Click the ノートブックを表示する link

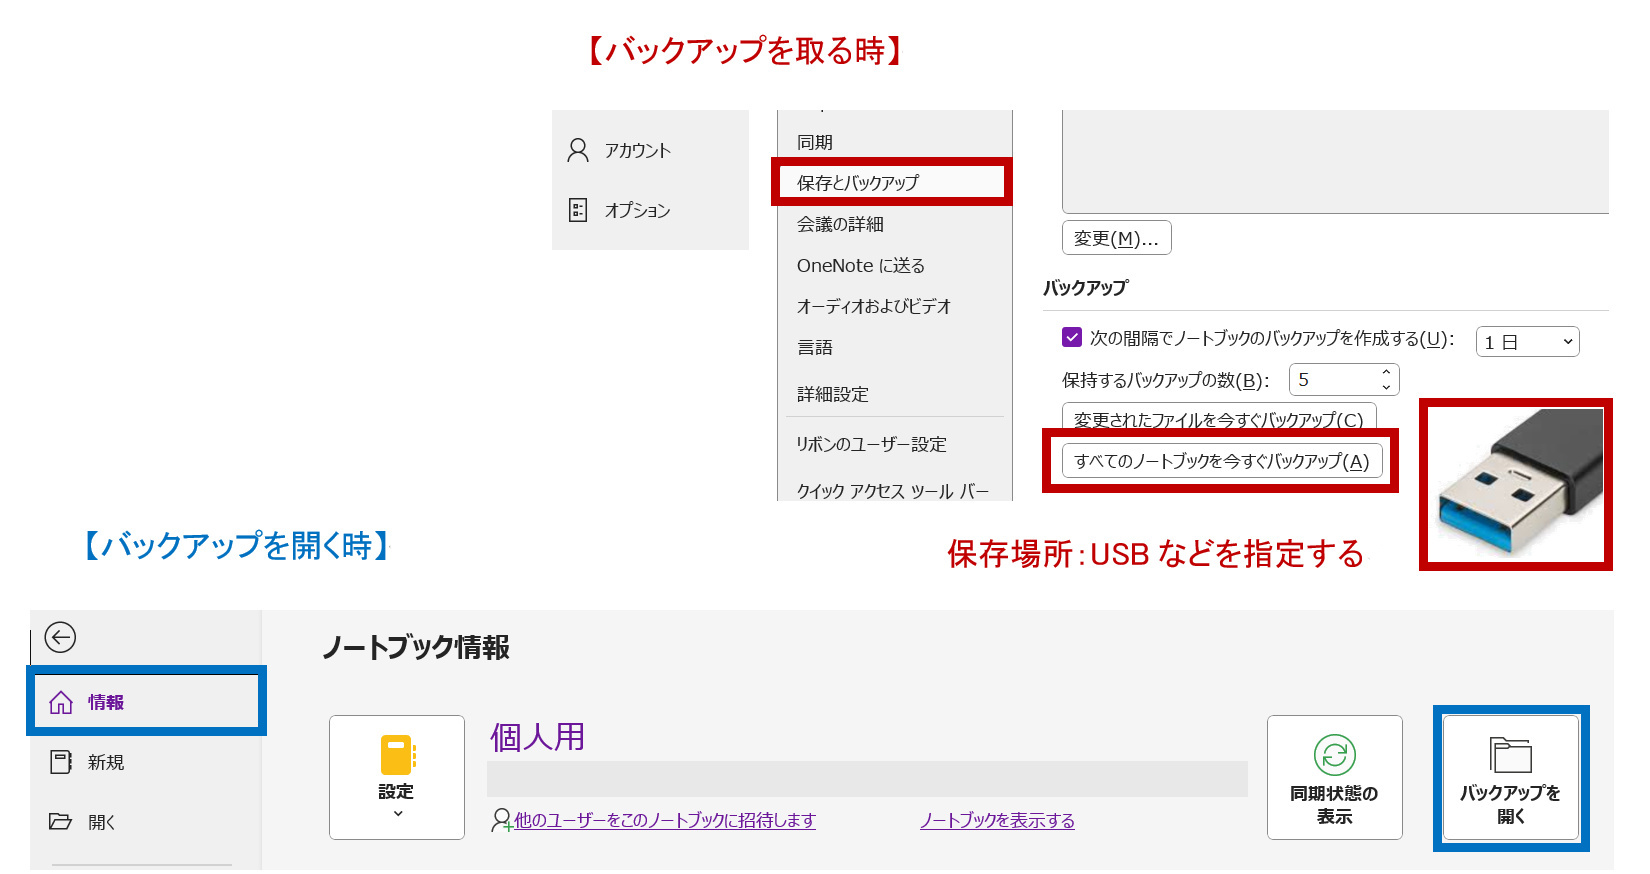click(997, 820)
